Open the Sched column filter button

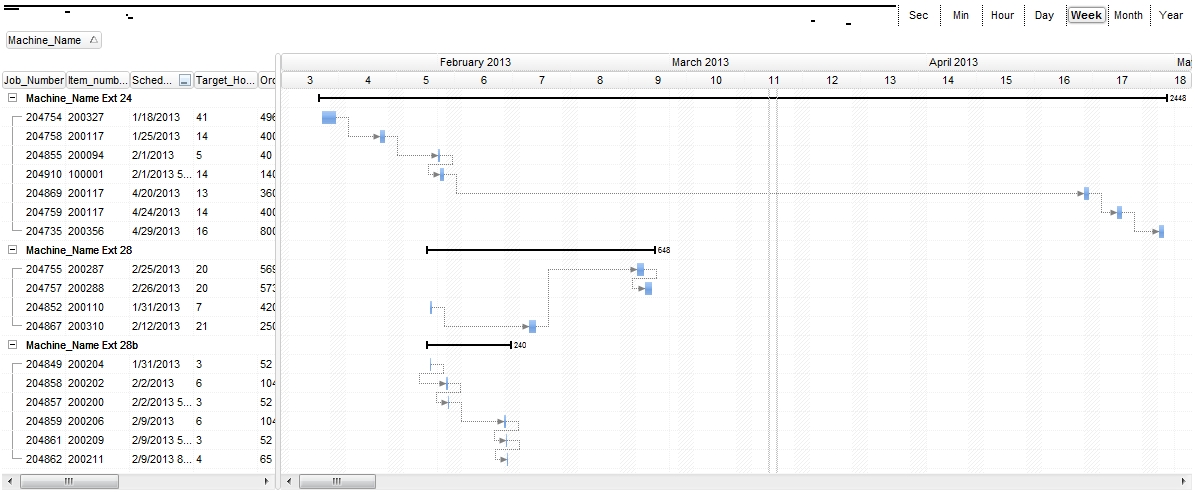coord(184,80)
